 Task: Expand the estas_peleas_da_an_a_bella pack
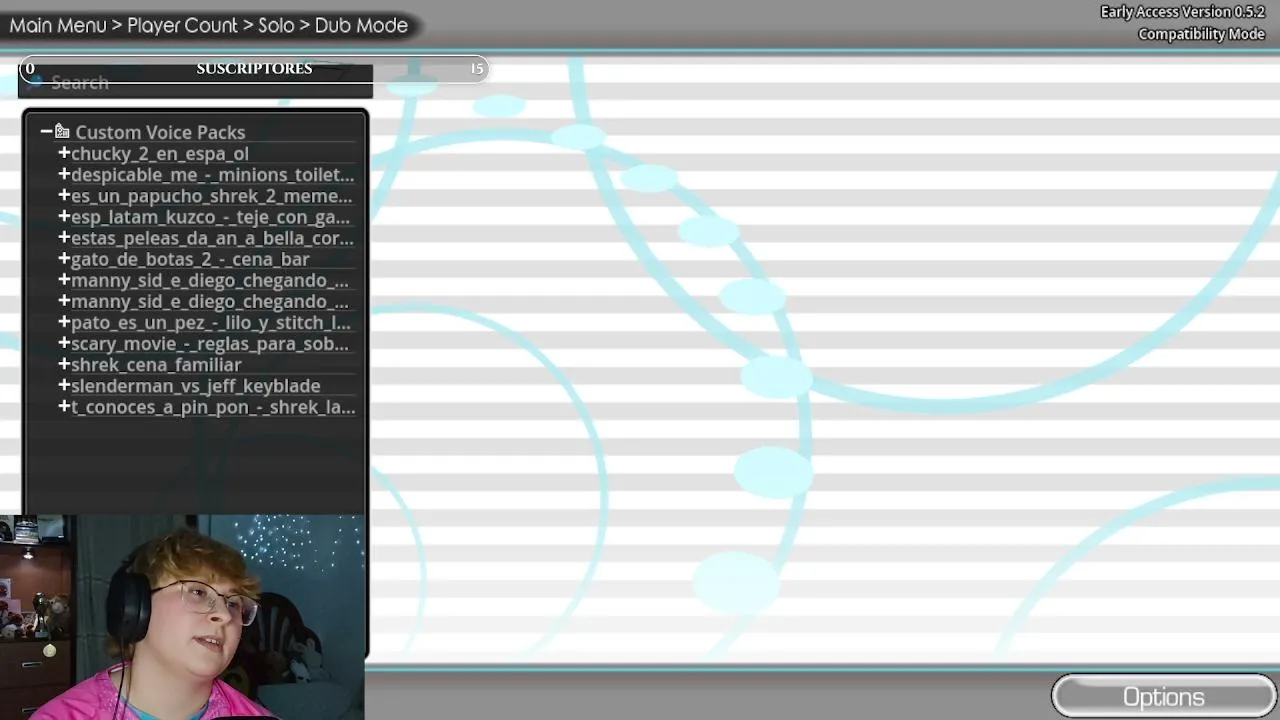pos(64,237)
